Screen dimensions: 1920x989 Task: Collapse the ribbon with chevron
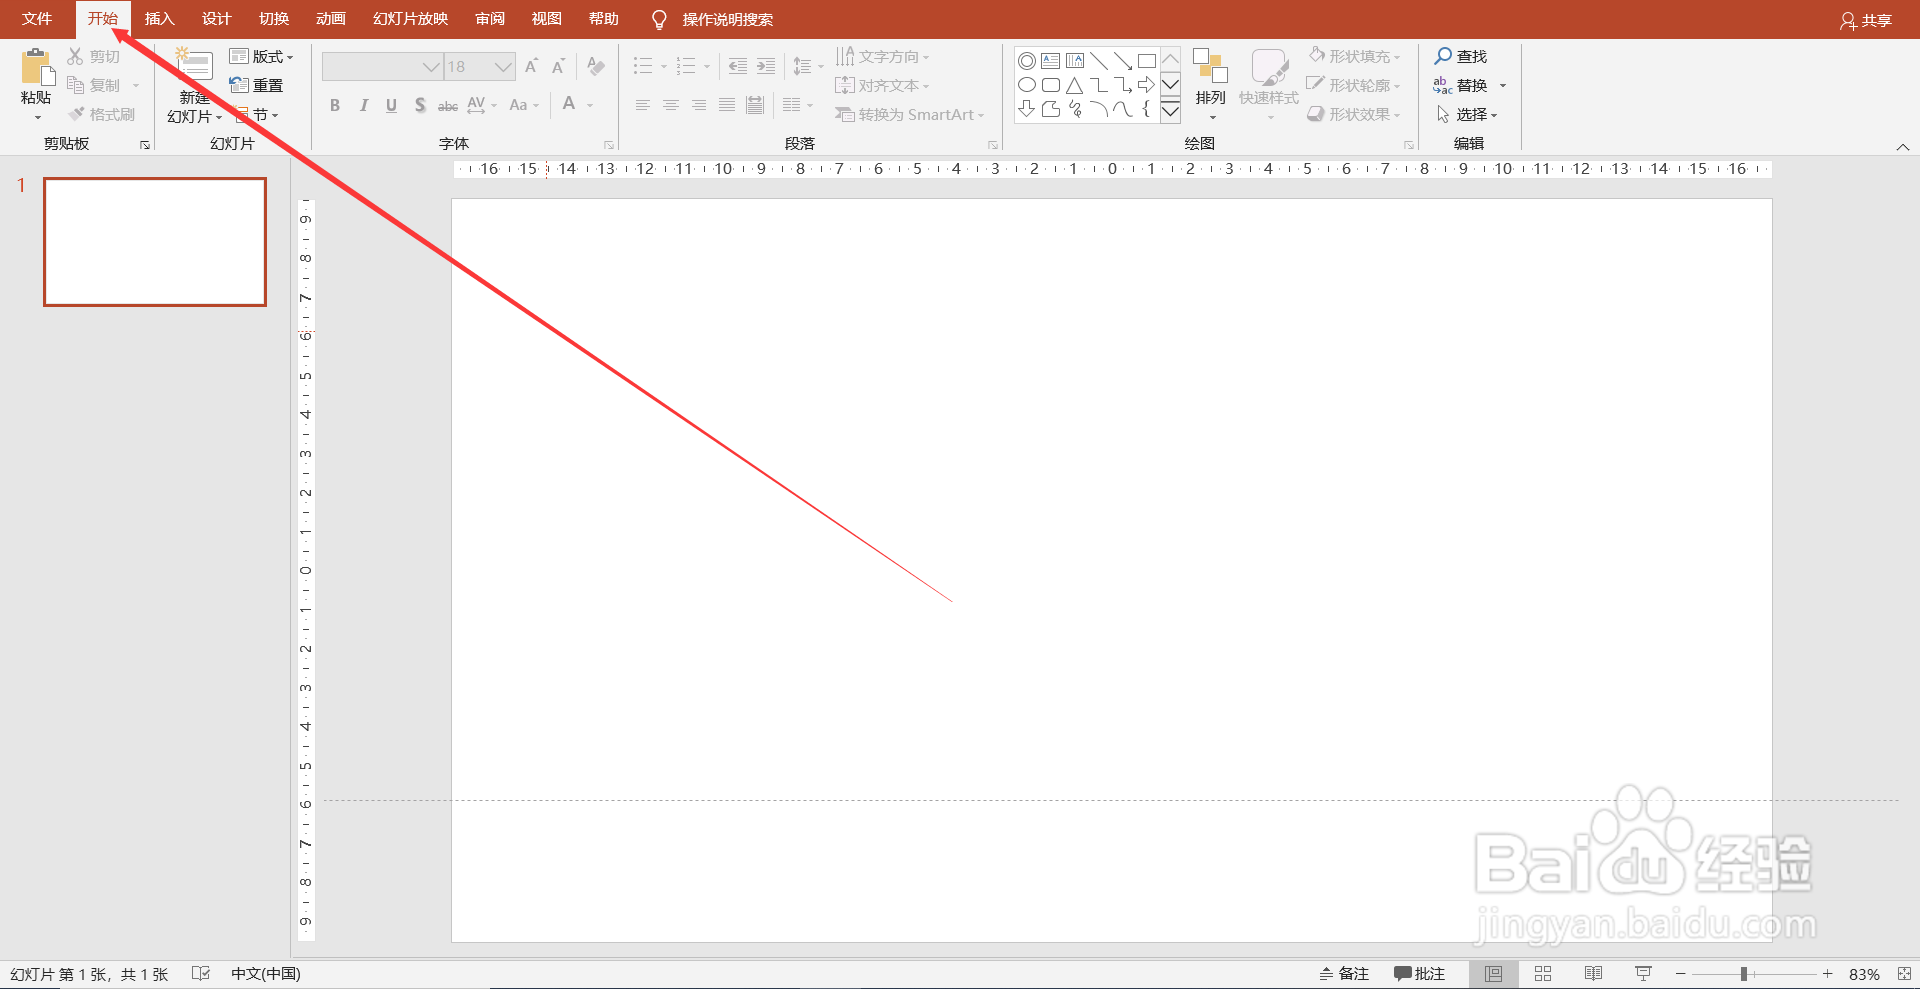pos(1902,147)
